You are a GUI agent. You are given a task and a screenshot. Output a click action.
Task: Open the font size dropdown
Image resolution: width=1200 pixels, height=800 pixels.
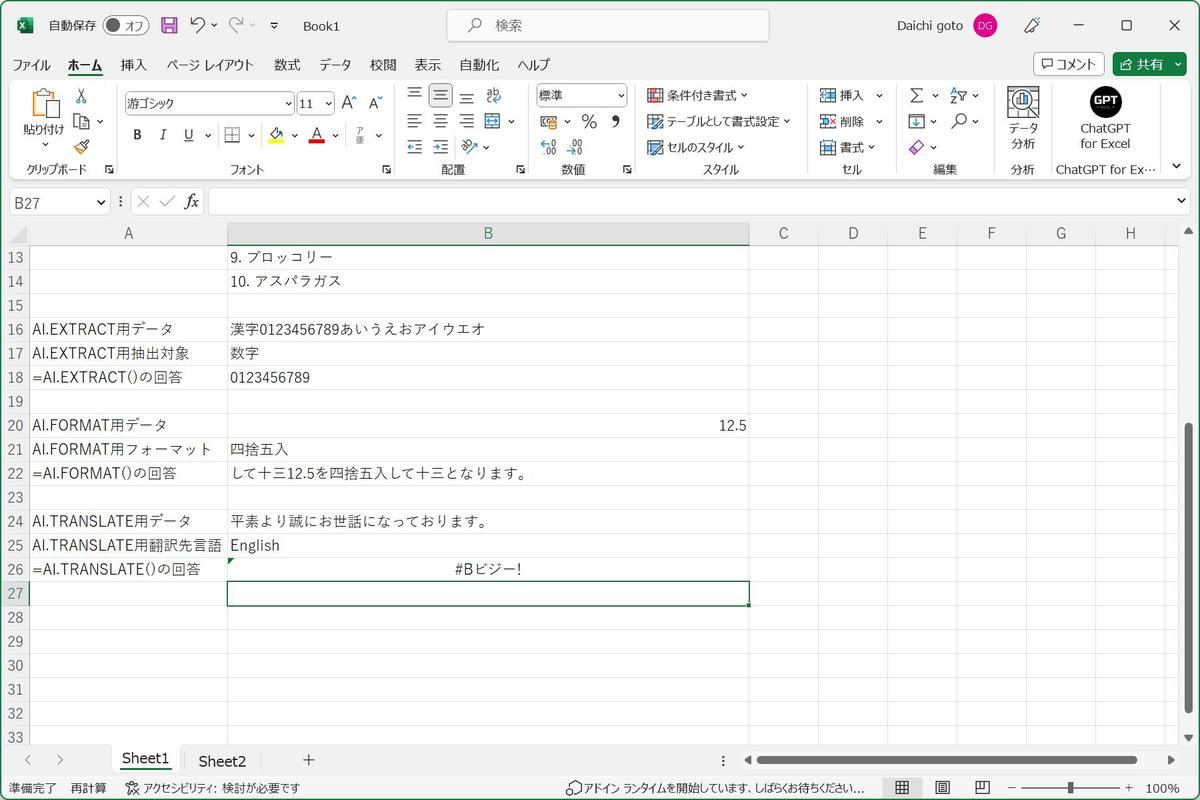330,103
